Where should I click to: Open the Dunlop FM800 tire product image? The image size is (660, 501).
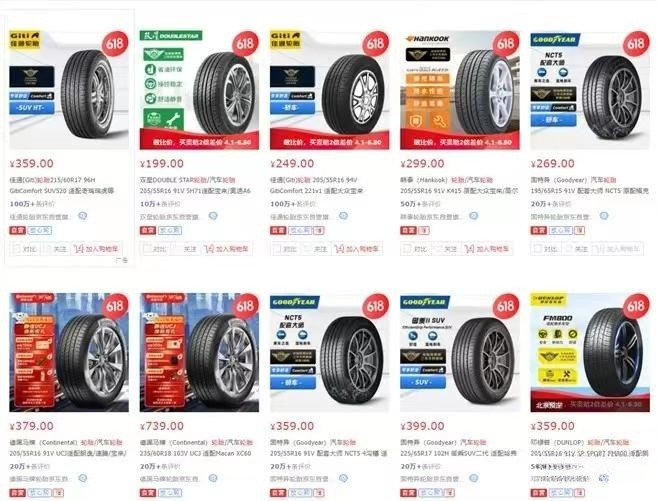(x=590, y=352)
